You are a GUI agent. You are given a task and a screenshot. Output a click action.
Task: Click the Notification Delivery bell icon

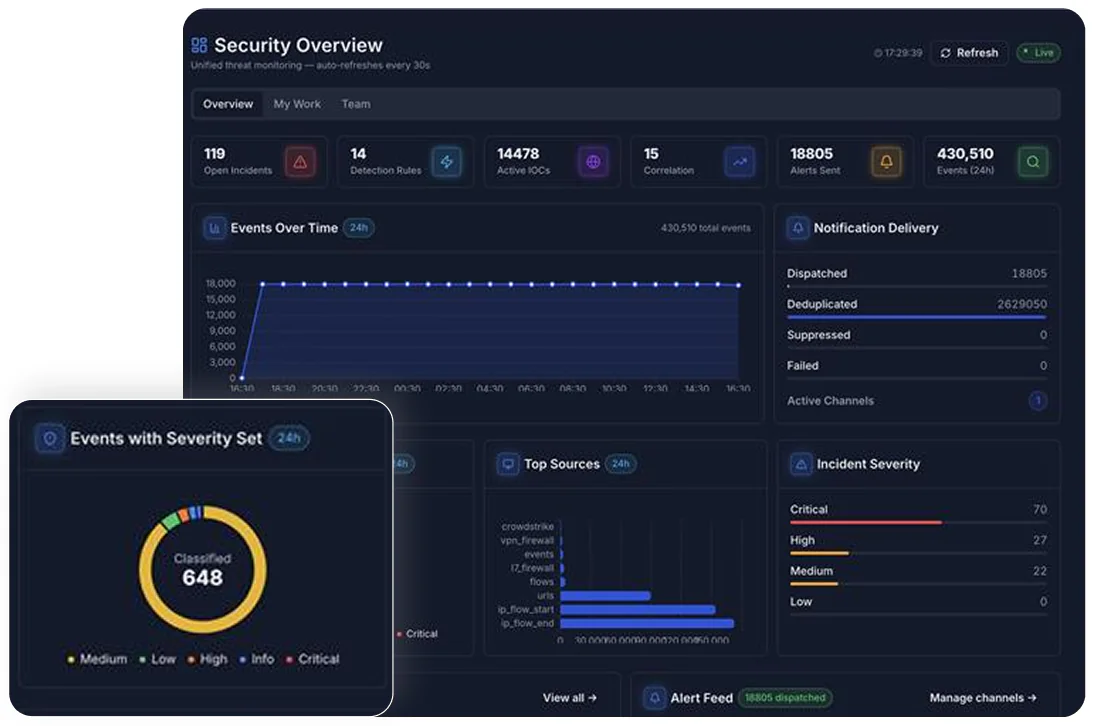click(x=797, y=228)
